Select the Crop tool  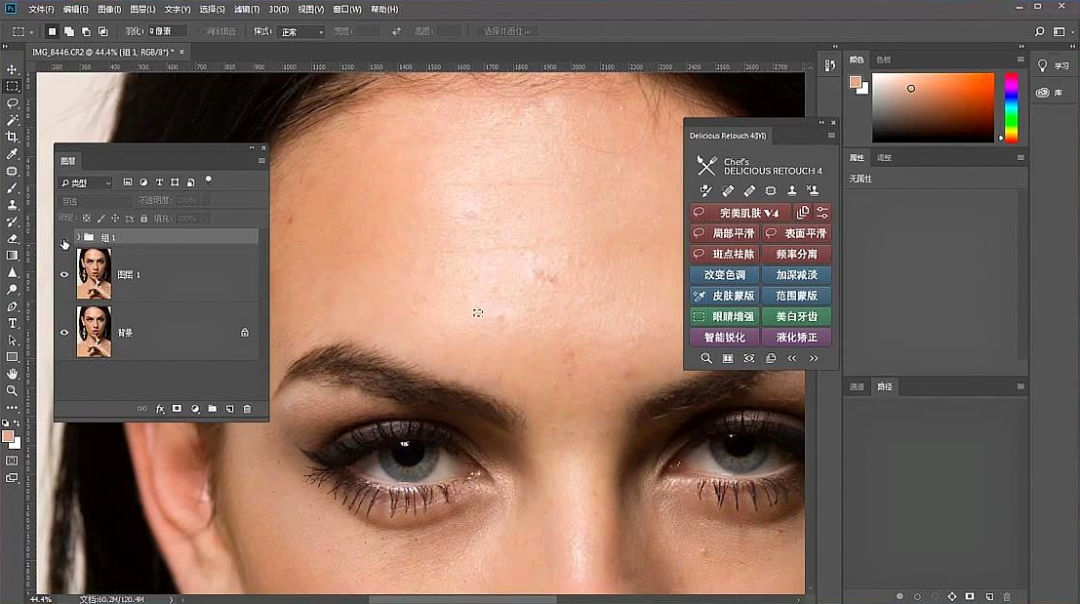coord(12,137)
